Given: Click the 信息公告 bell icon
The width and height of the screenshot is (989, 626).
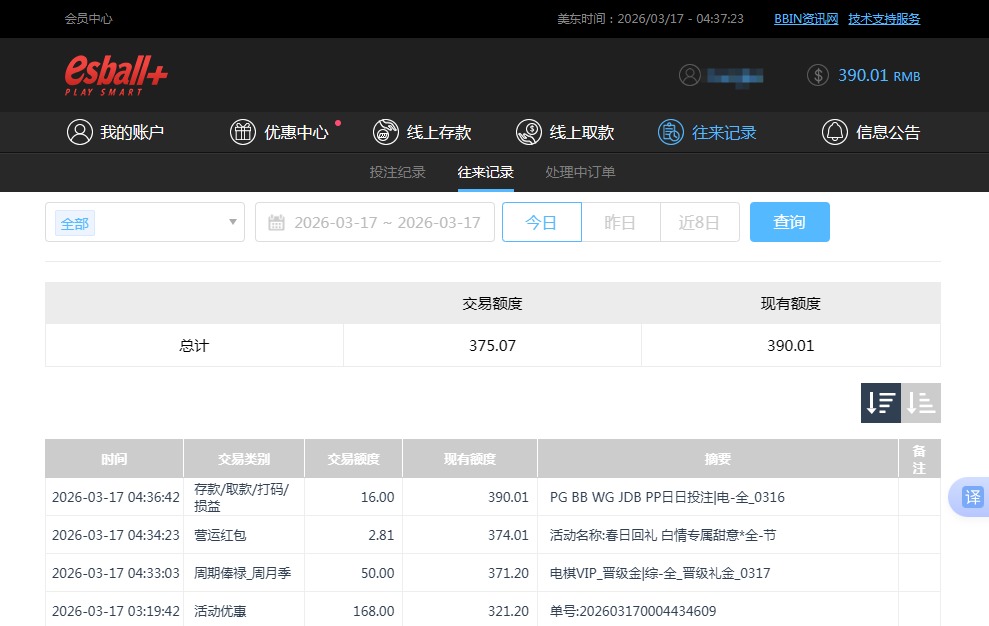Looking at the screenshot, I should [x=834, y=131].
